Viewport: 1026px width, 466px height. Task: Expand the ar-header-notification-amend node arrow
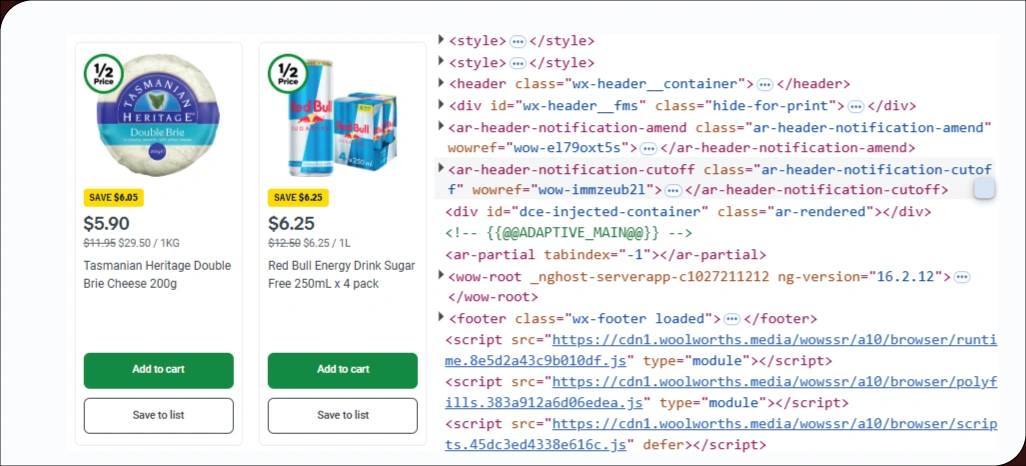click(441, 126)
